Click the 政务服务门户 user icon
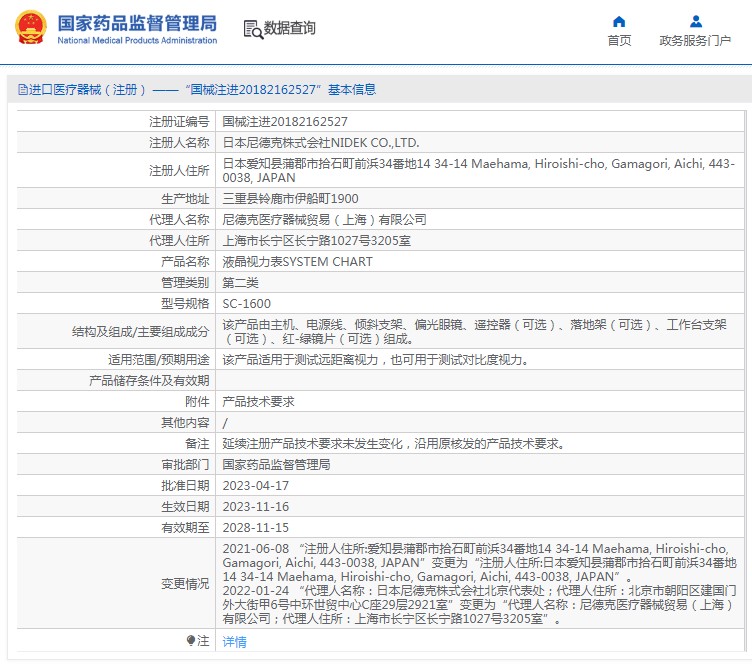The width and height of the screenshot is (752, 667). tap(695, 21)
